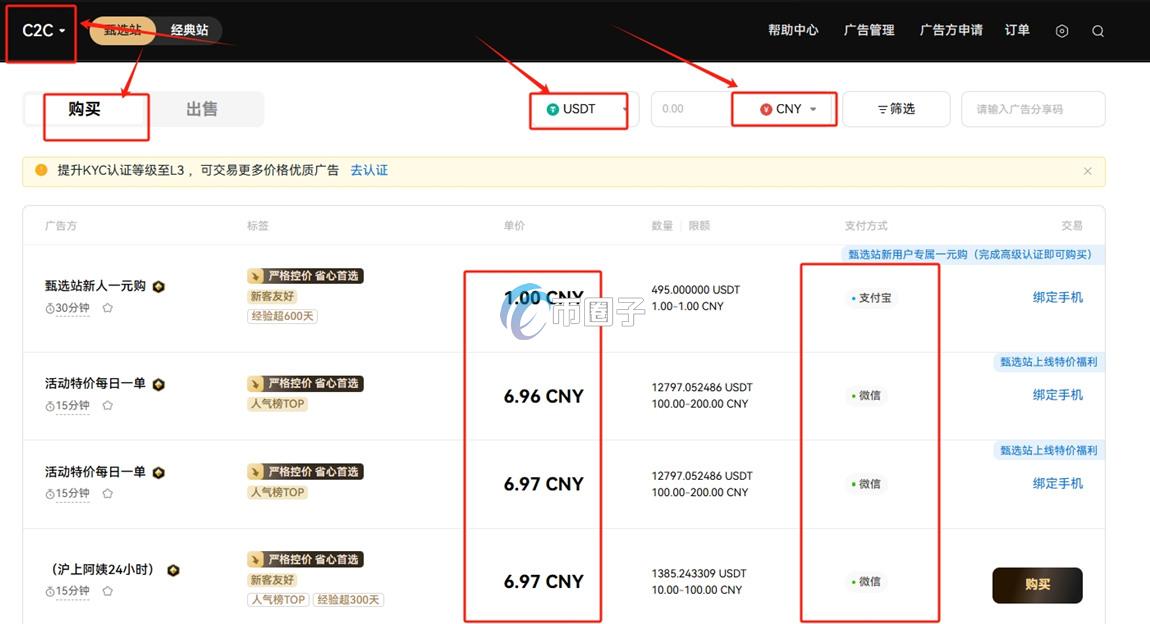Click the clock icon showing 30分钟 for first advertiser
Screen dimensions: 1150x624
point(50,307)
